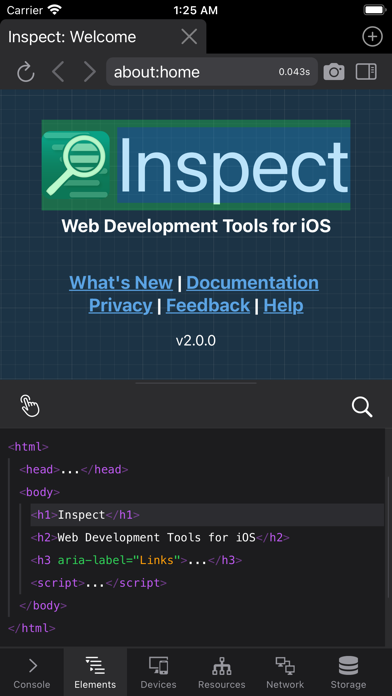
Task: Click the large Inspect title text
Action: (x=234, y=165)
